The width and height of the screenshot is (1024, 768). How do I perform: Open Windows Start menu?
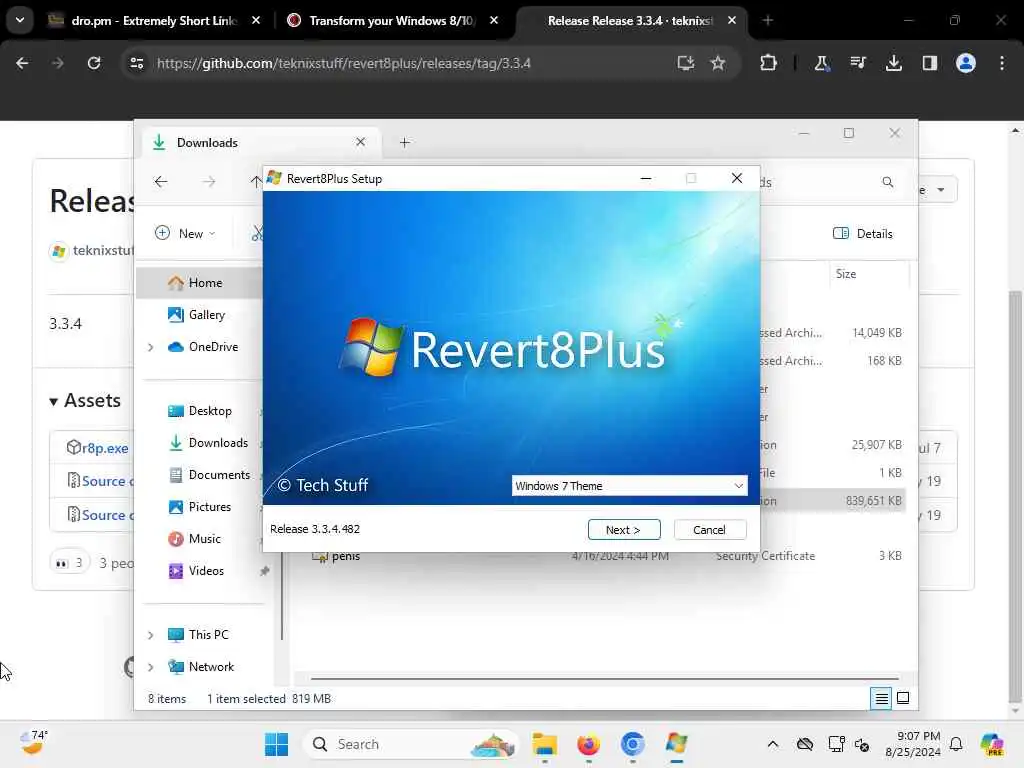(x=276, y=744)
